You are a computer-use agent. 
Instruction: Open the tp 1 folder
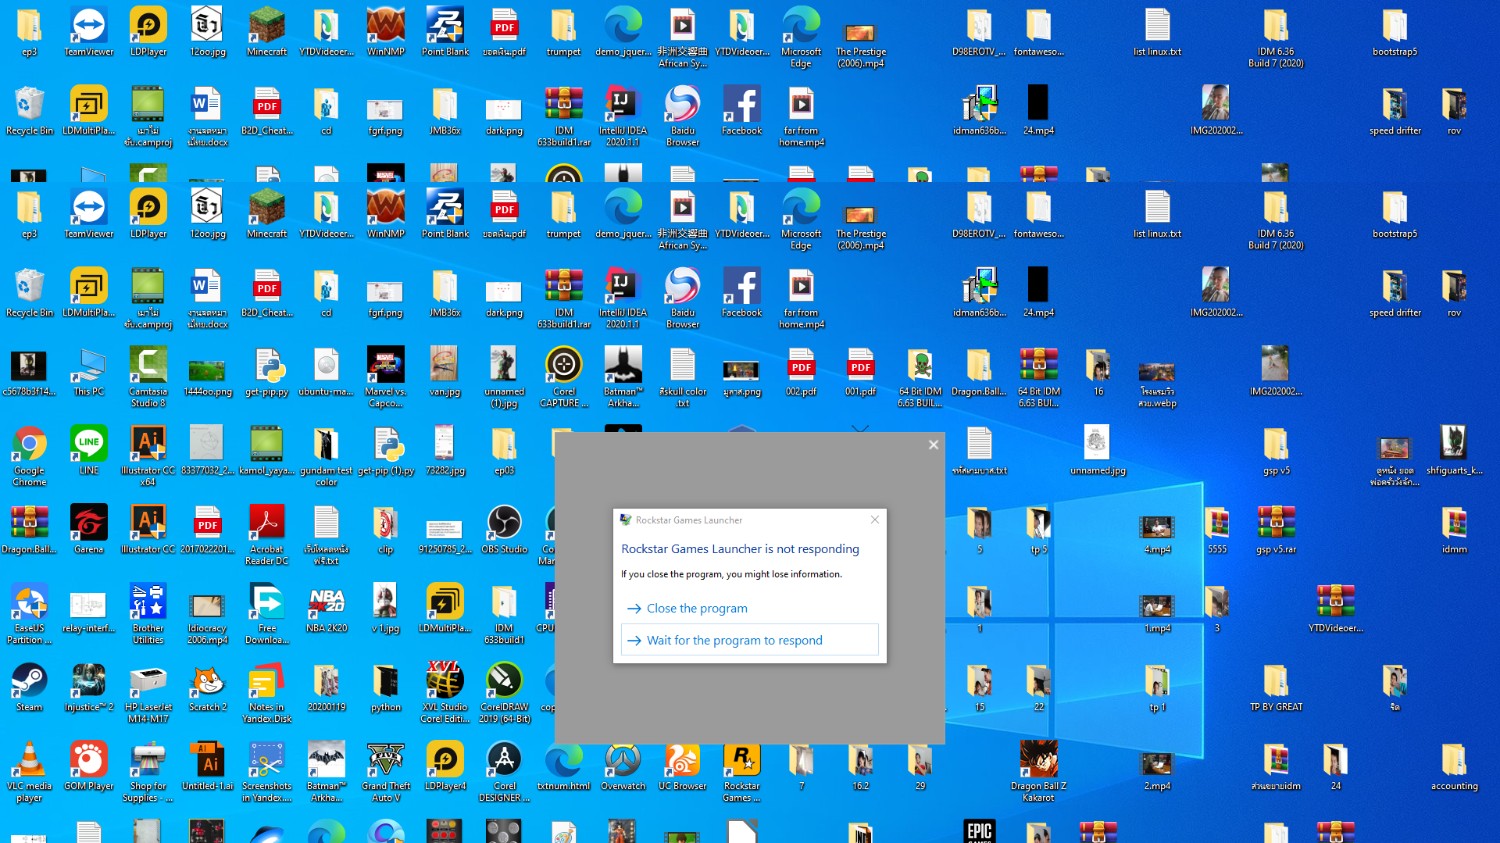tap(1157, 688)
